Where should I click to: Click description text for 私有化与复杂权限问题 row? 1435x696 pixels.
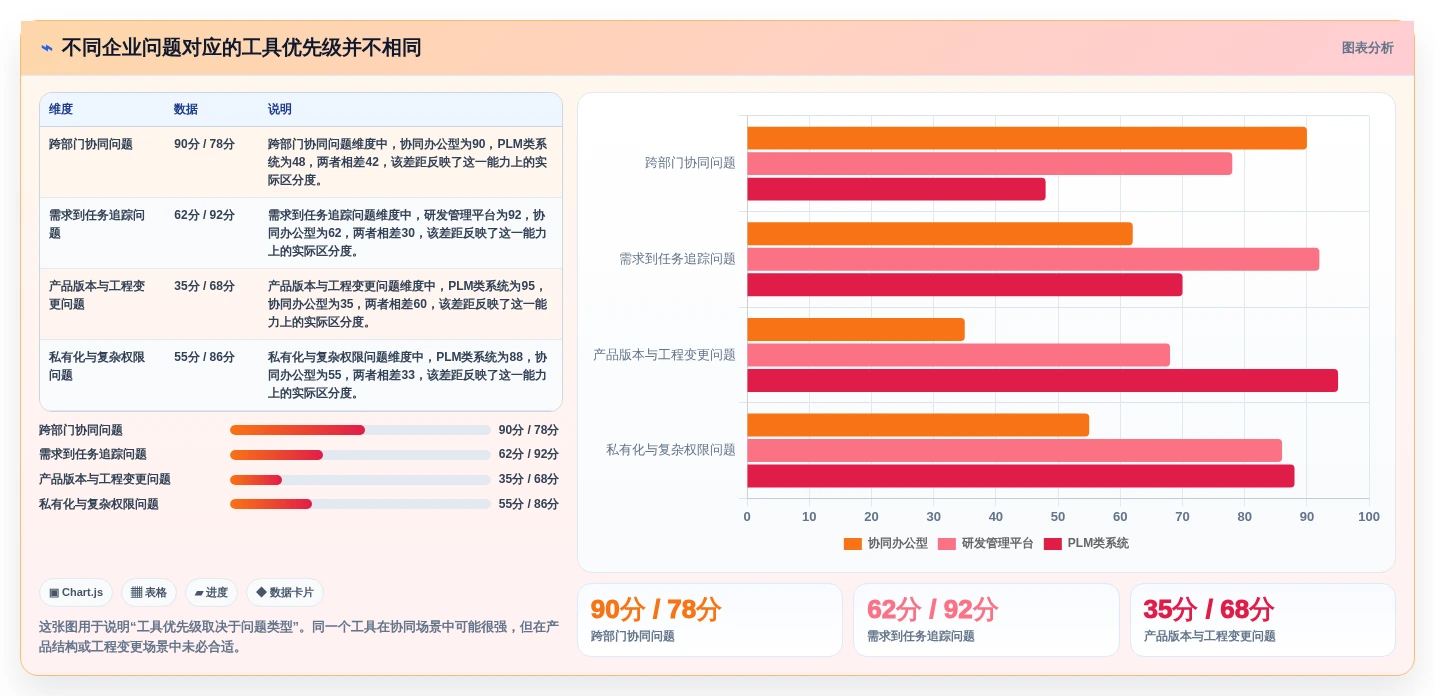tap(408, 375)
